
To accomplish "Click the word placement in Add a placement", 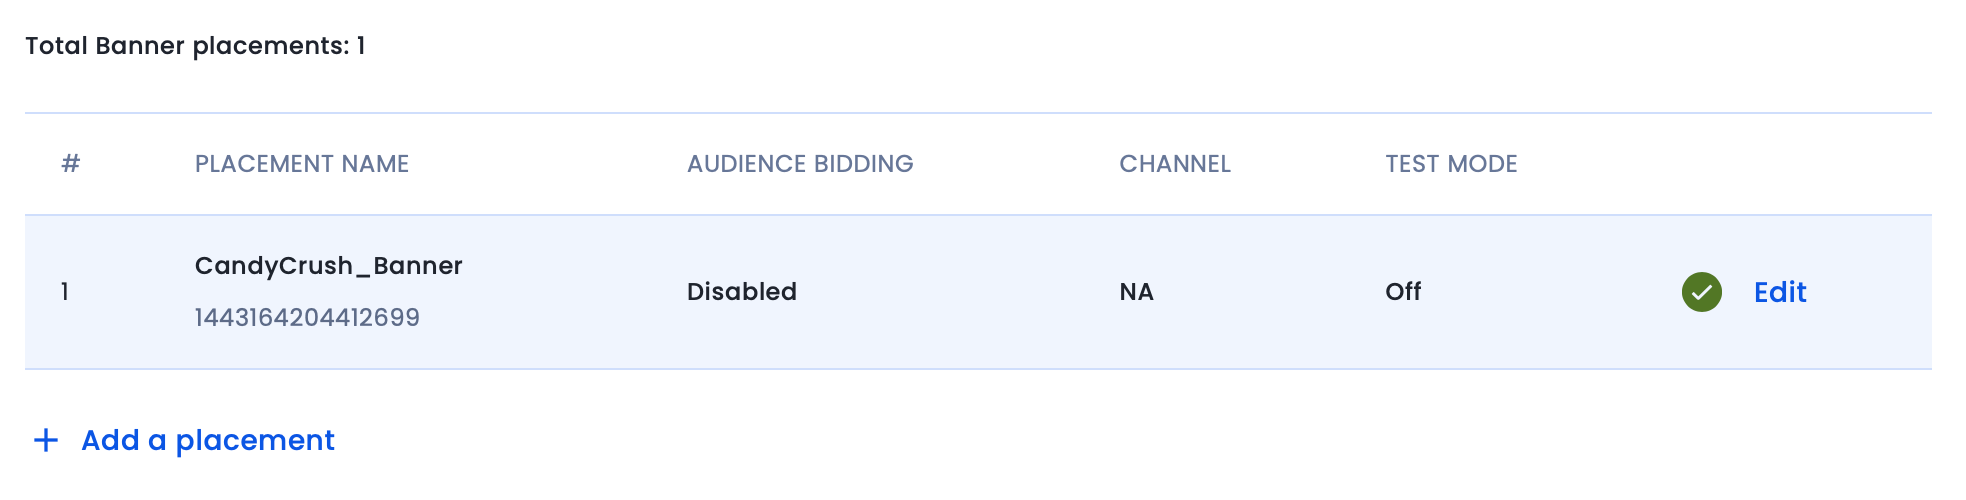I will pos(255,441).
